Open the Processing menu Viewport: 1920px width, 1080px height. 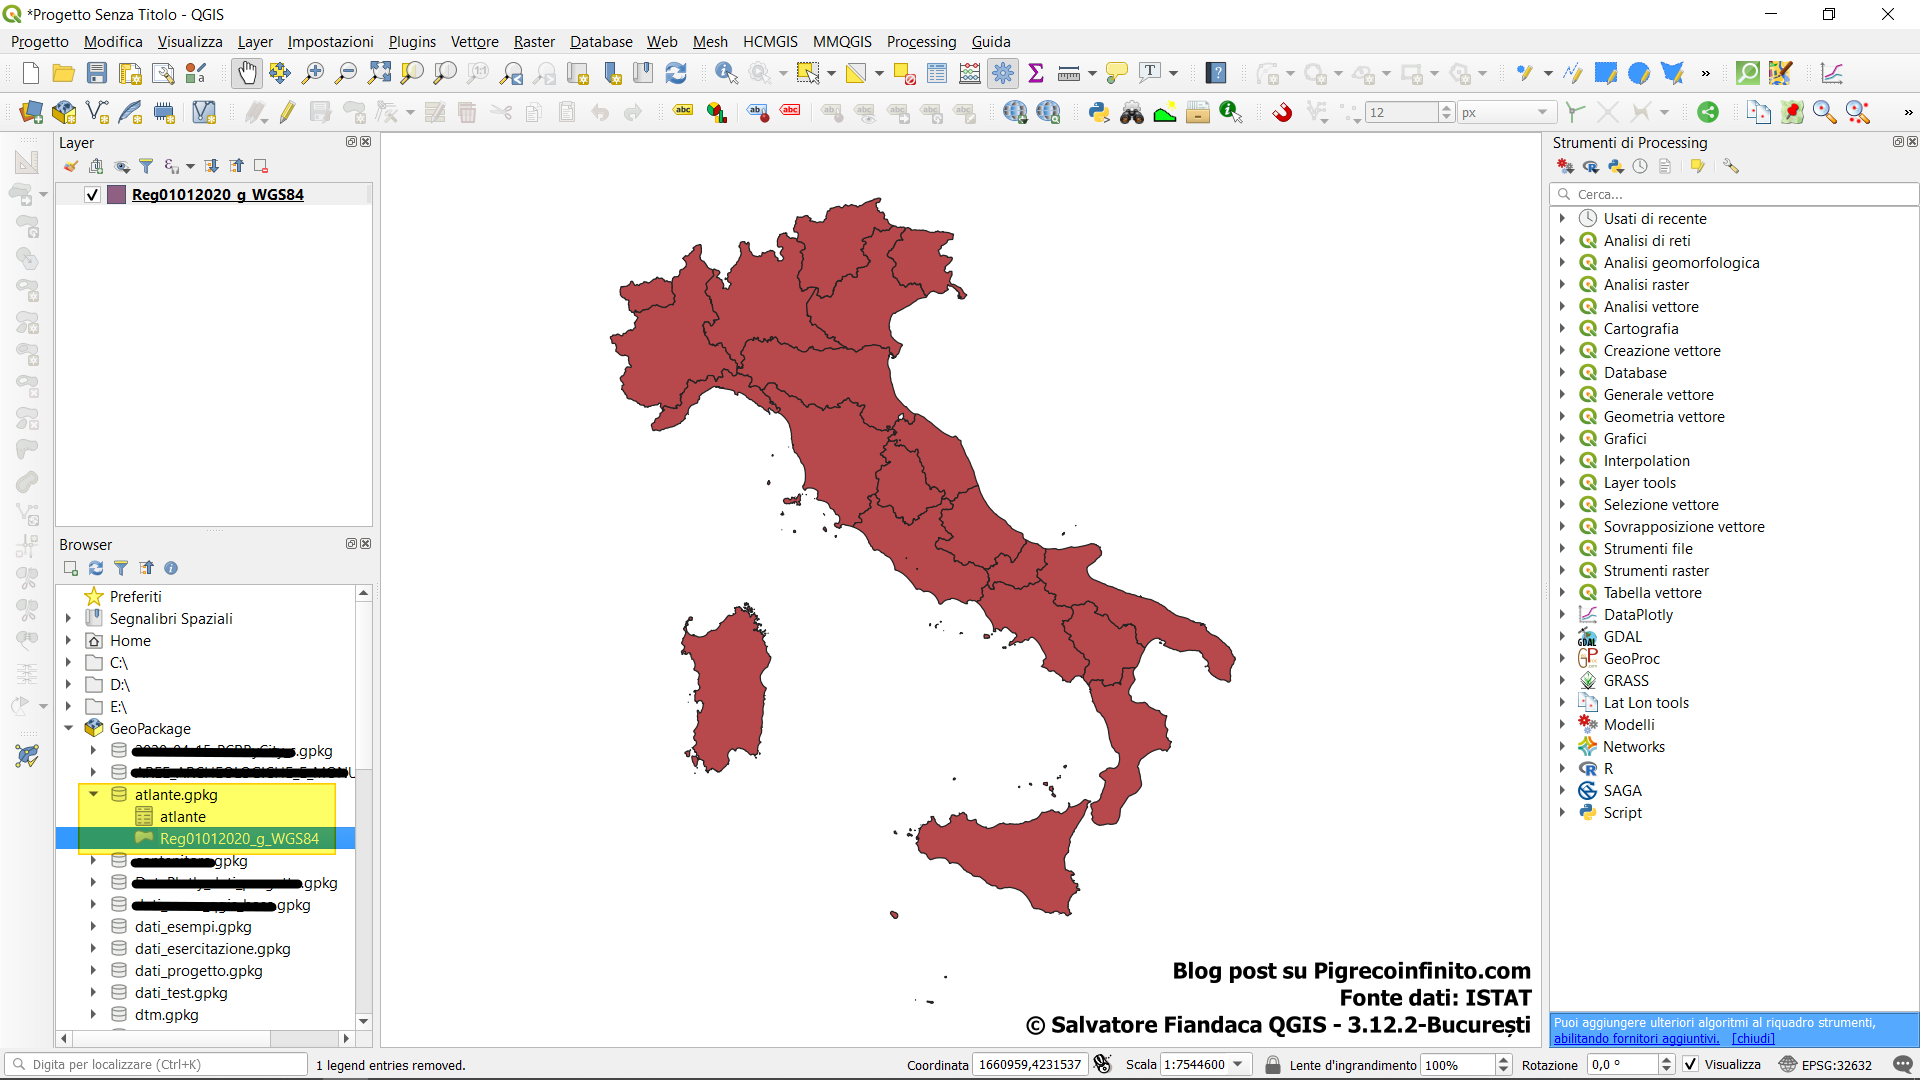tap(921, 42)
